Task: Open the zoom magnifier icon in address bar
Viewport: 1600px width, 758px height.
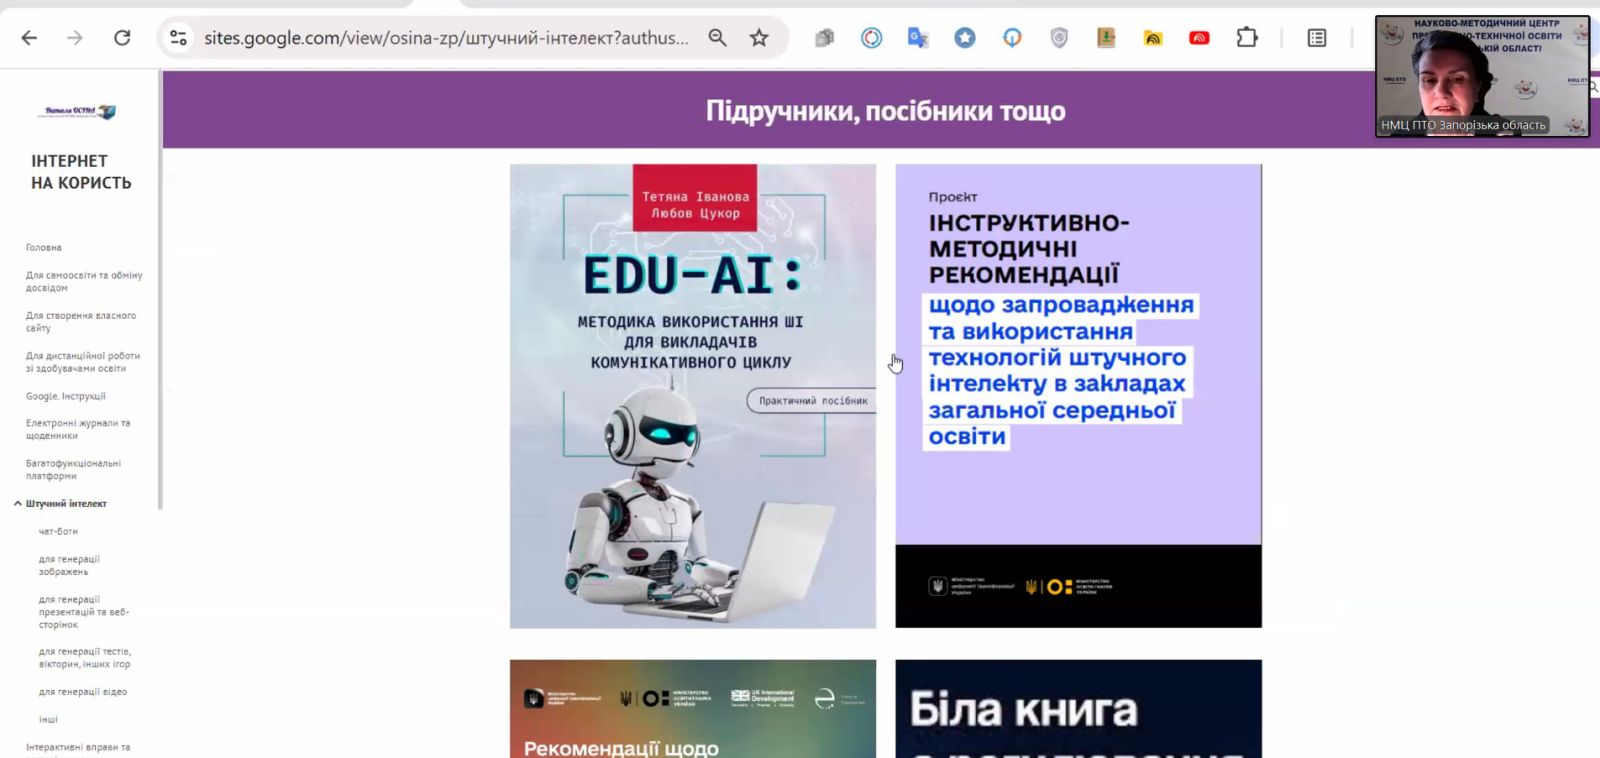Action: pyautogui.click(x=717, y=38)
